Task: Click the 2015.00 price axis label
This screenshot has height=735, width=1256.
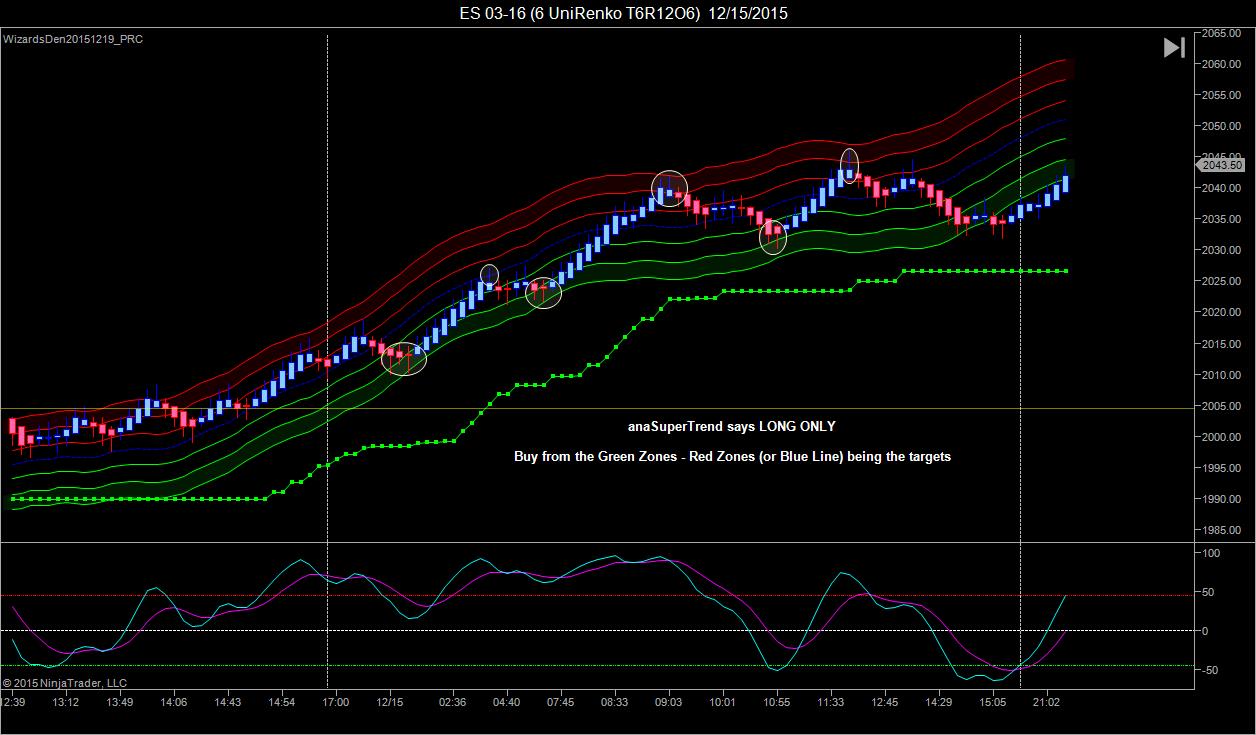Action: click(x=1221, y=344)
